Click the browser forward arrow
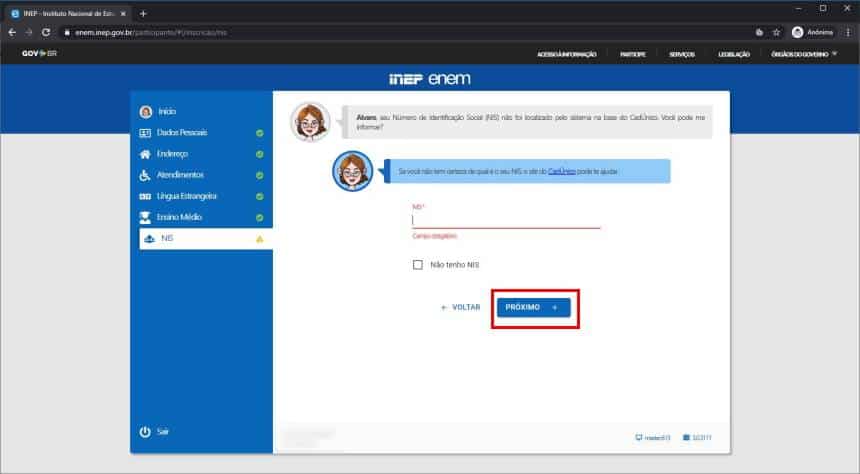This screenshot has height=474, width=860. pyautogui.click(x=29, y=32)
